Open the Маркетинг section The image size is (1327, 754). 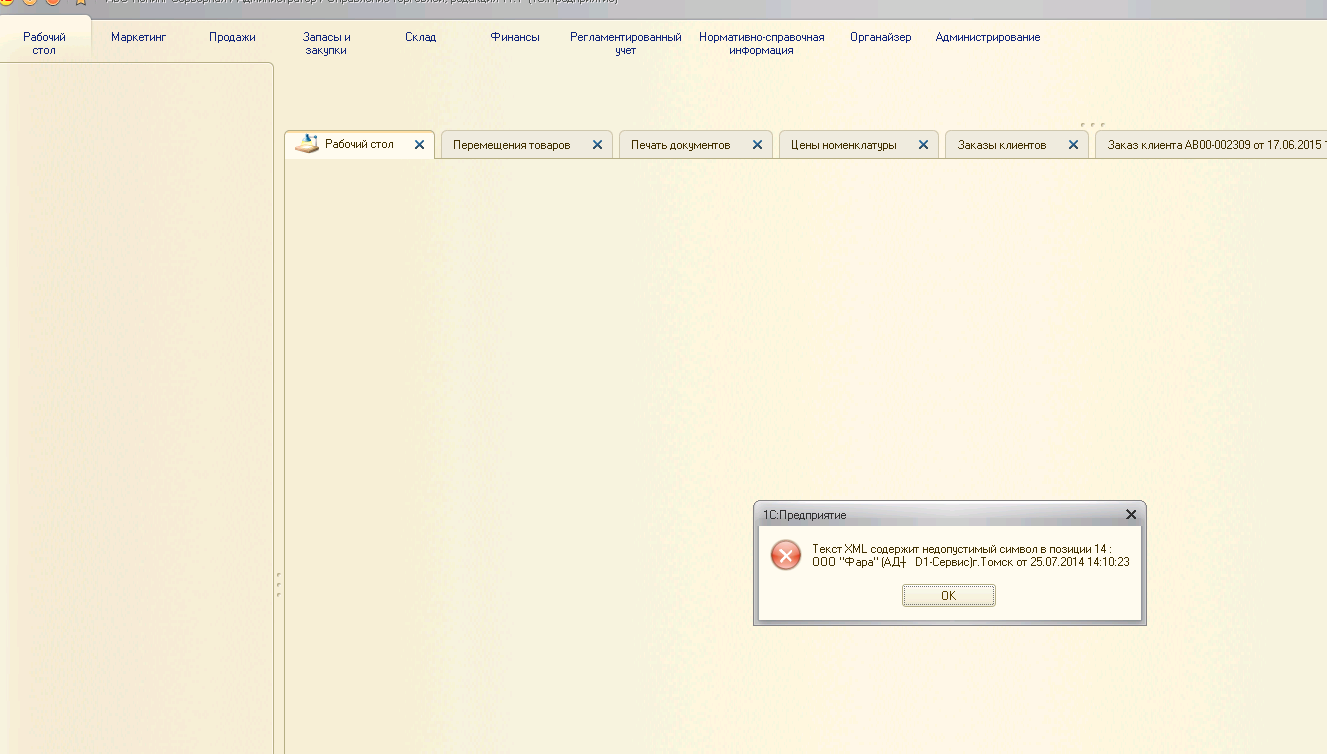tap(138, 37)
